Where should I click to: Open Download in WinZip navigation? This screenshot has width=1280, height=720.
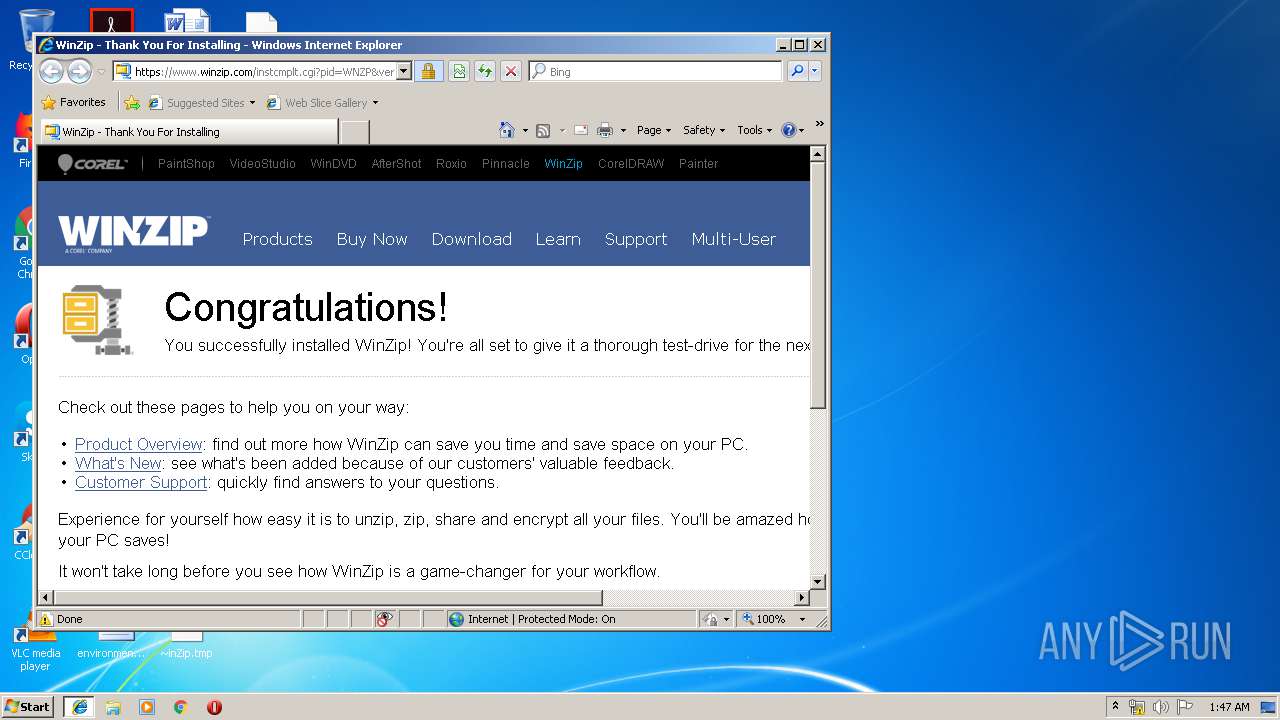coord(471,239)
